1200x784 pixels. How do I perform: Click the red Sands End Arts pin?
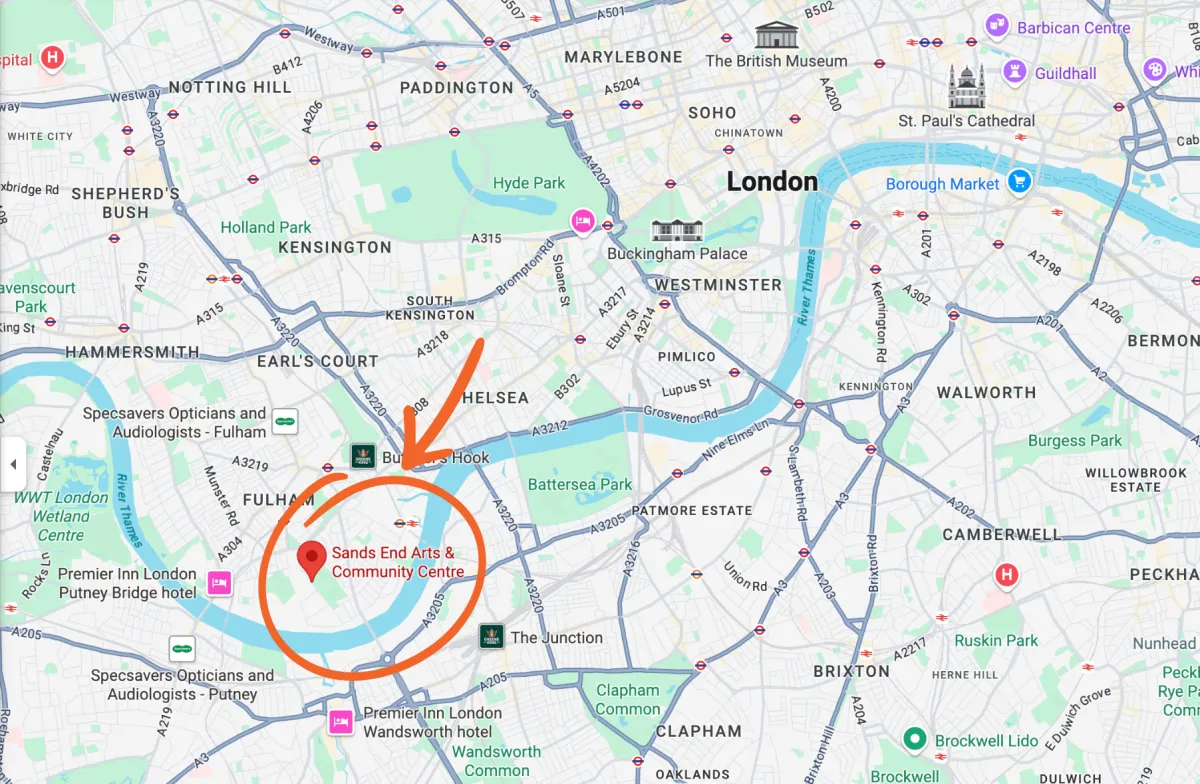(x=314, y=562)
